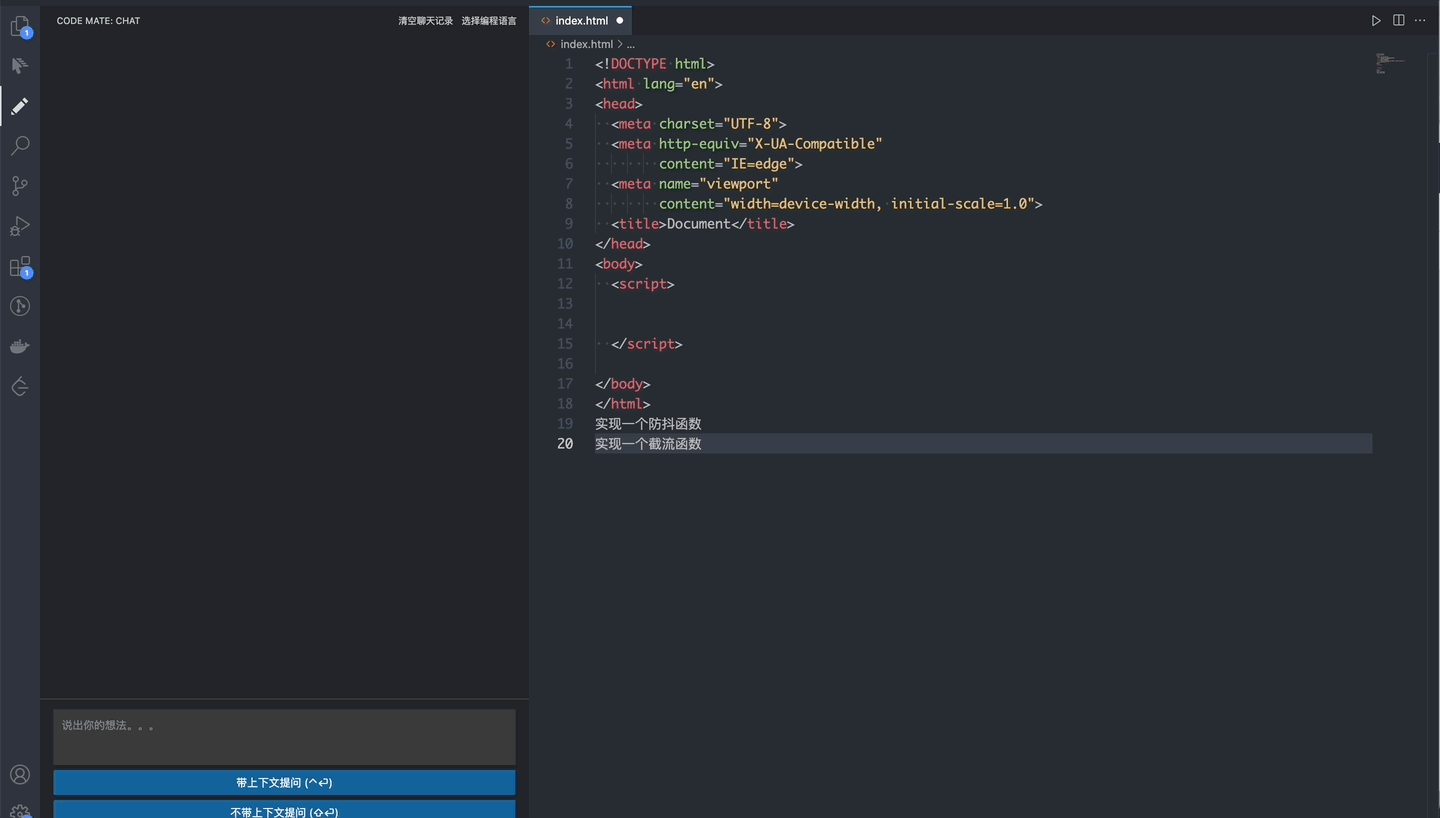Open the Run and Debug view
1440x818 pixels.
pos(20,226)
